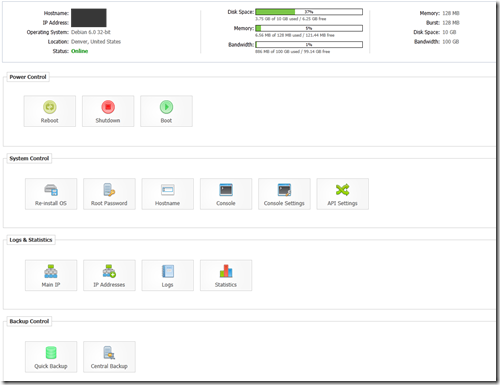Open the Logs viewer
Viewport: 500px width, 385px height.
168,275
